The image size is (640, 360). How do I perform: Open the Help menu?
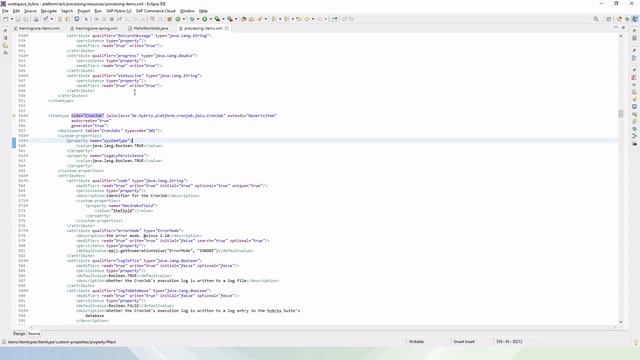click(203, 11)
